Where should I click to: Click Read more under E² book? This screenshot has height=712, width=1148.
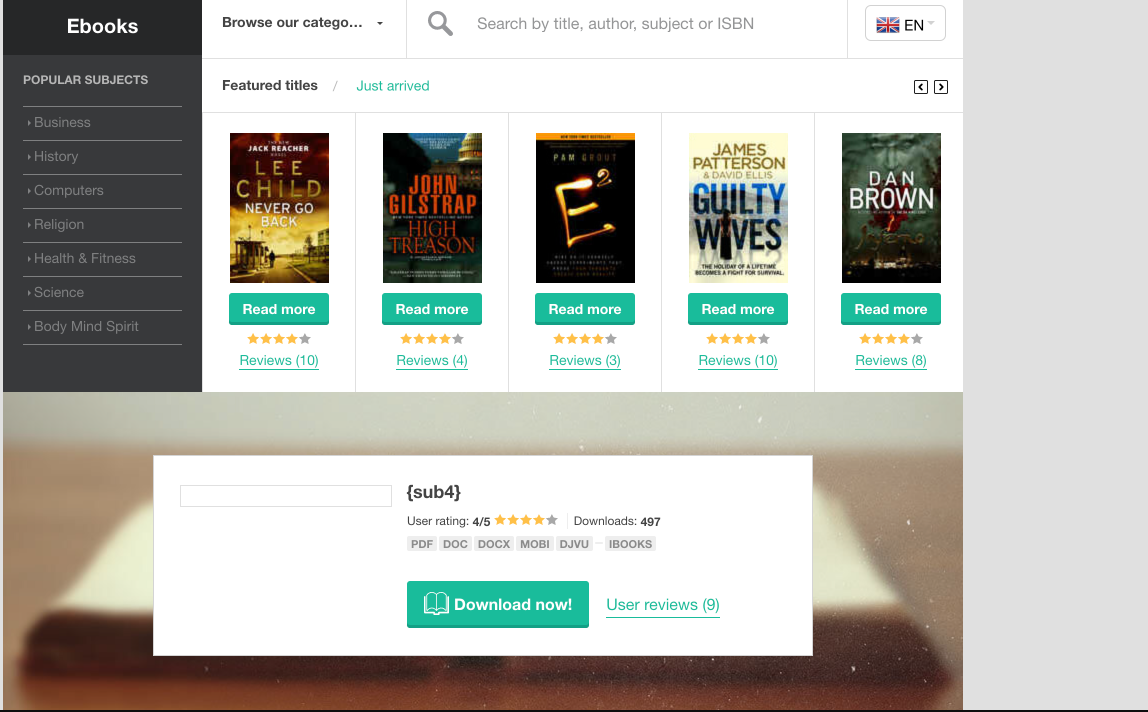click(x=585, y=309)
